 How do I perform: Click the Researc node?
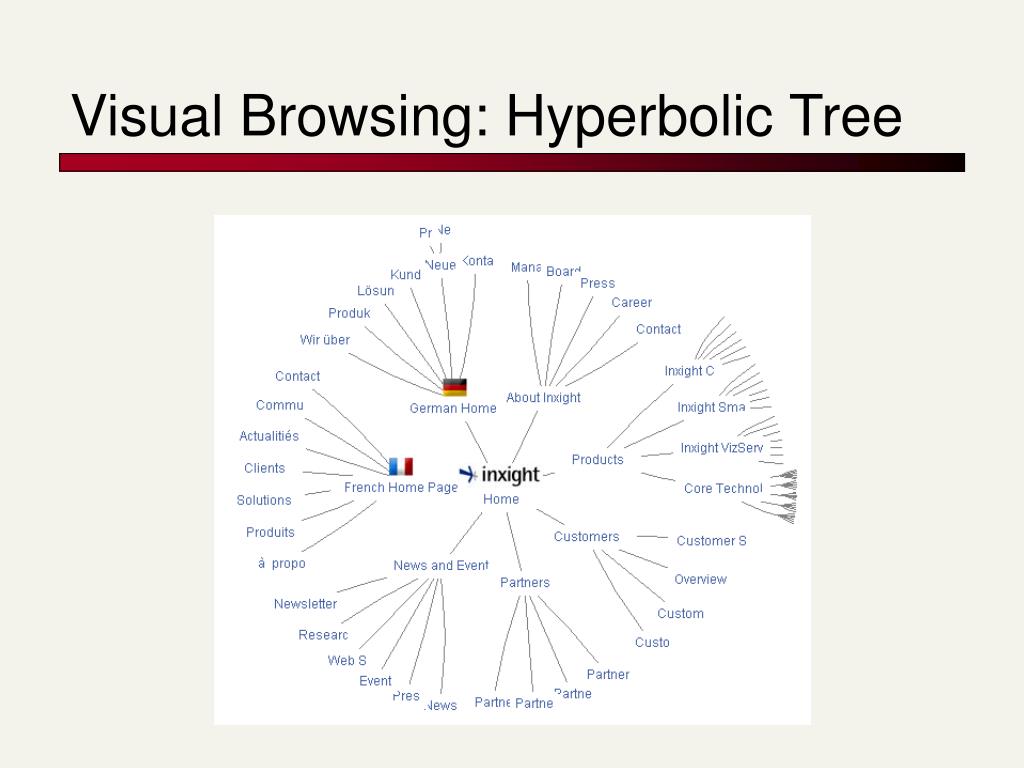323,635
